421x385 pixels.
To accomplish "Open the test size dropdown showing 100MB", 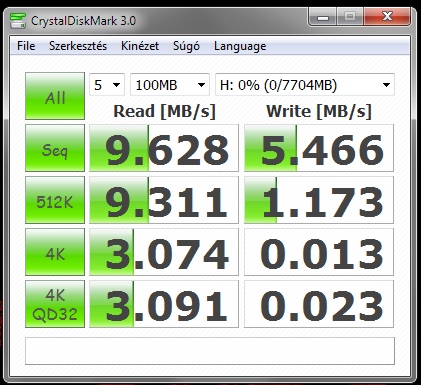I will 170,85.
